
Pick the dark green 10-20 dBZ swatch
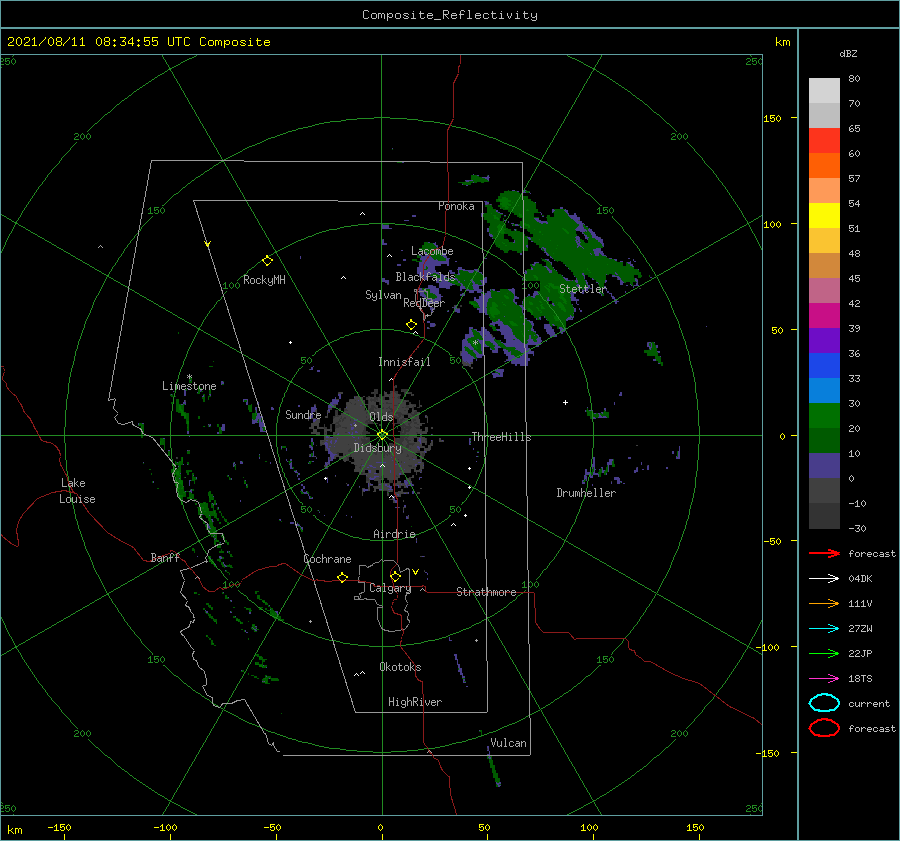tap(824, 440)
